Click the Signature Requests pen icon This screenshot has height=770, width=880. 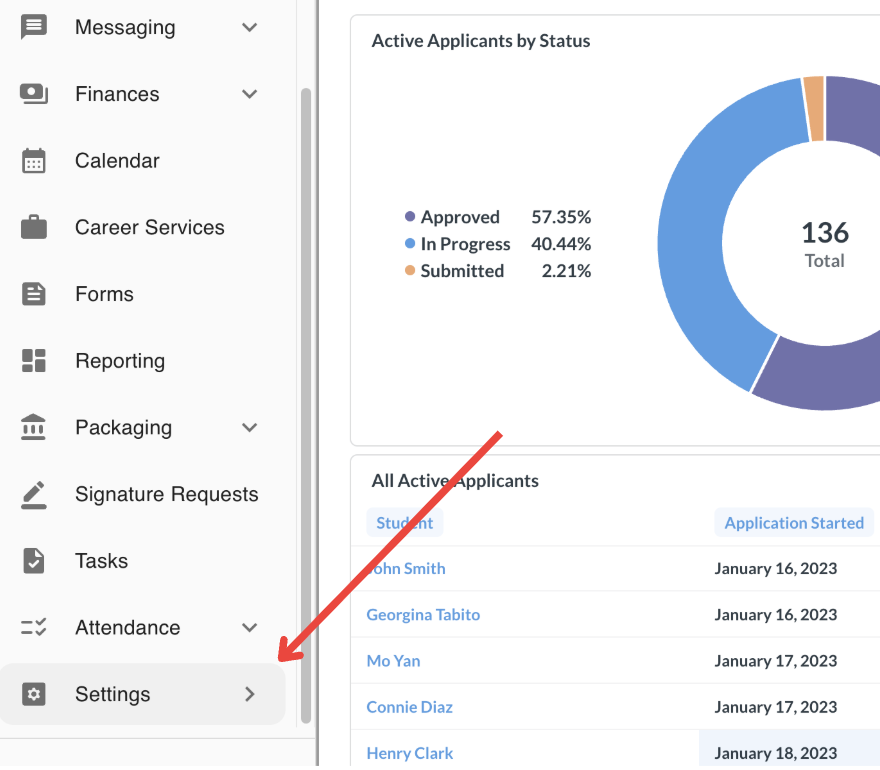click(34, 494)
